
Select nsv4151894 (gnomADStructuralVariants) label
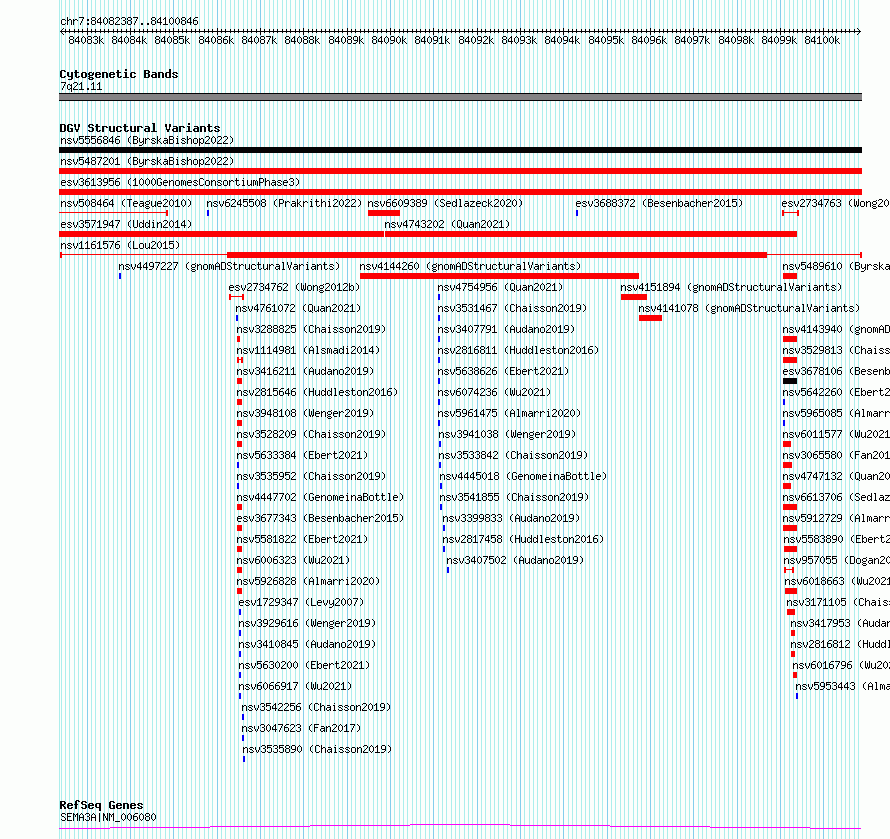pyautogui.click(x=731, y=287)
